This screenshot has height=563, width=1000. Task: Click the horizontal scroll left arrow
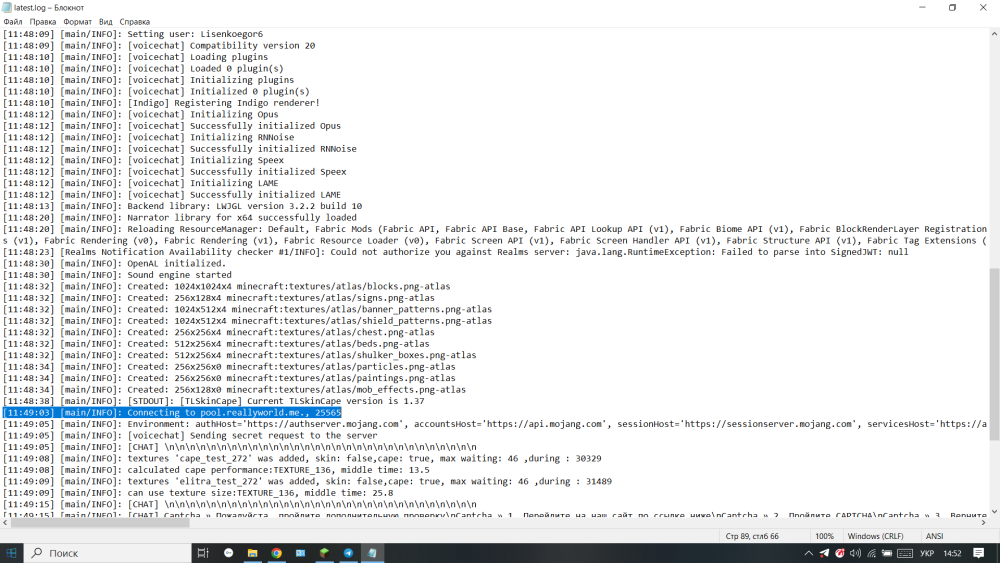(5, 522)
